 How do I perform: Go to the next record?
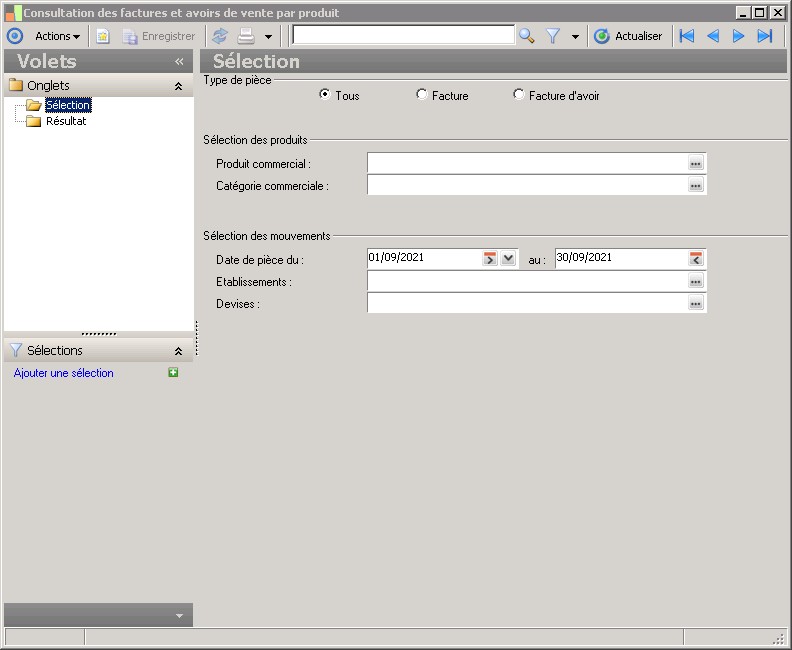coord(738,36)
